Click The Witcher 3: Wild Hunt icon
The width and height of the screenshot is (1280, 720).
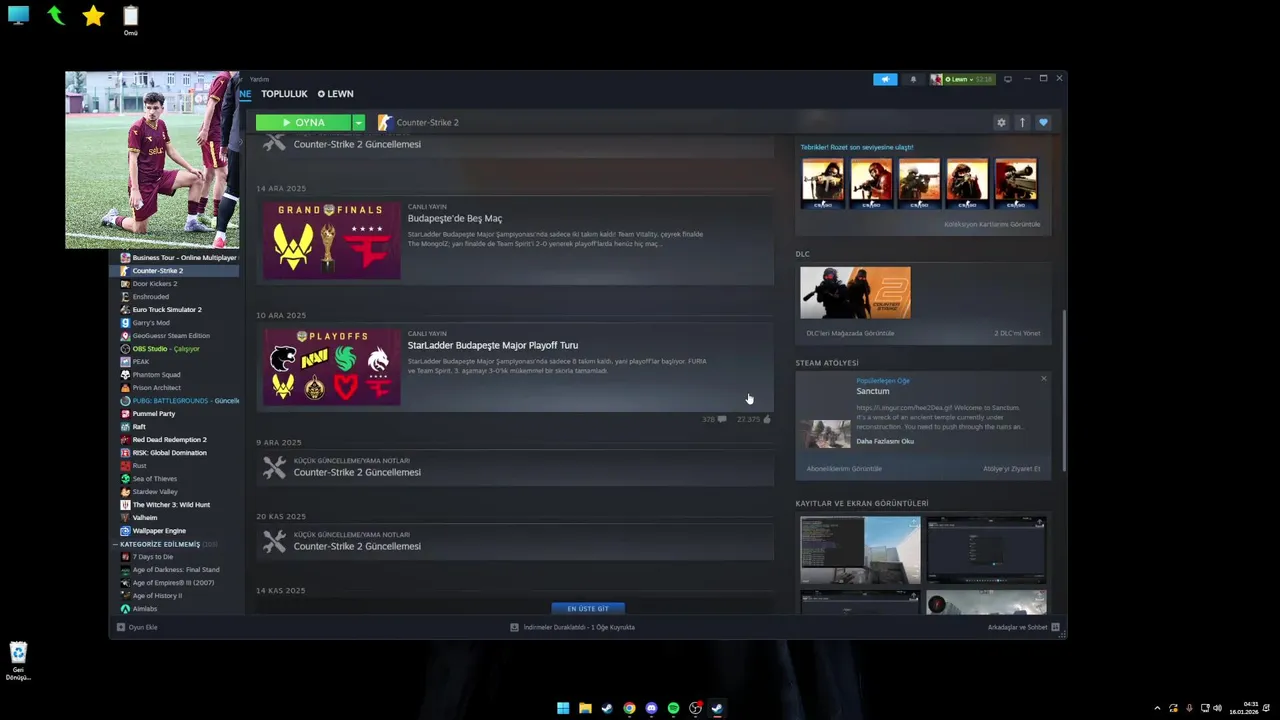click(125, 505)
